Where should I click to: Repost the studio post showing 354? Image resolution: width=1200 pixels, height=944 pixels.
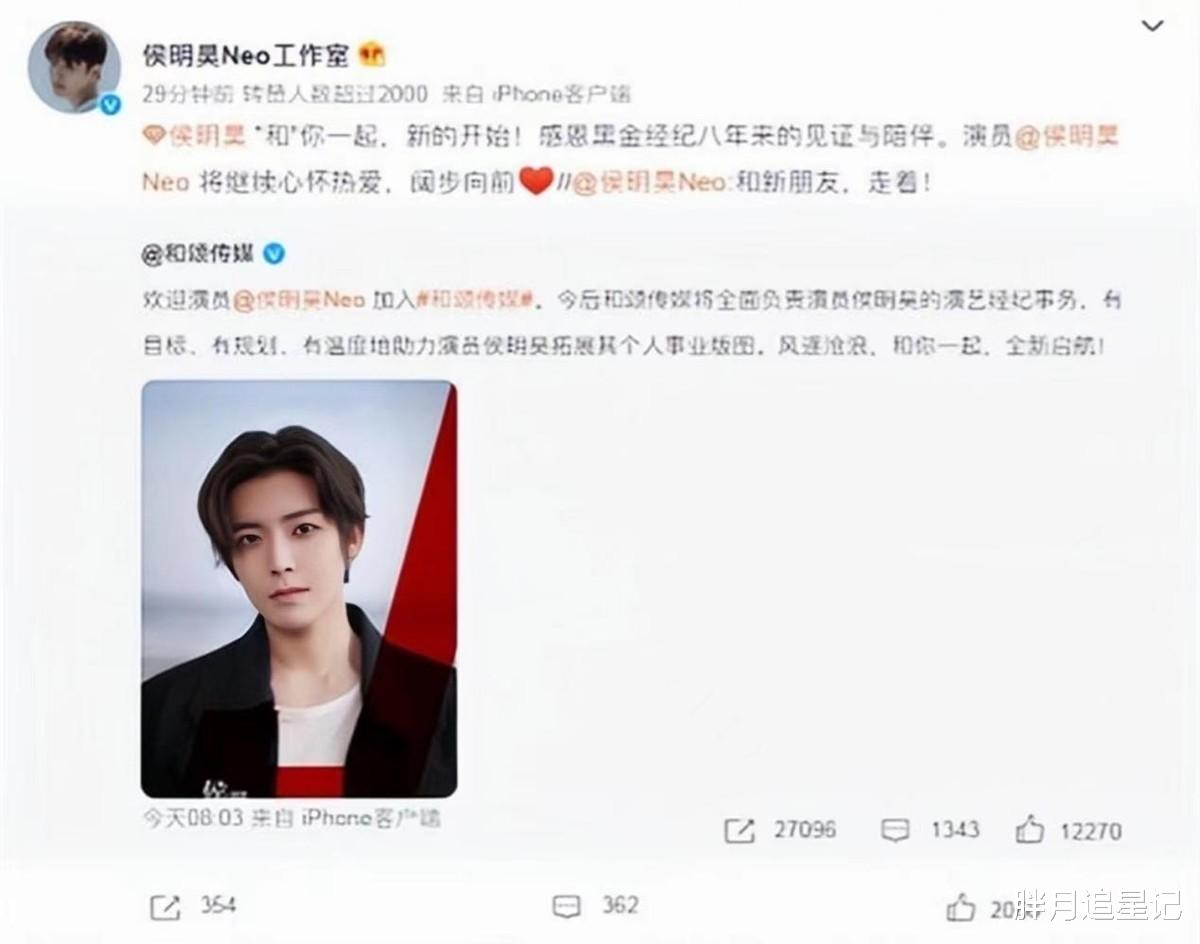click(x=192, y=906)
